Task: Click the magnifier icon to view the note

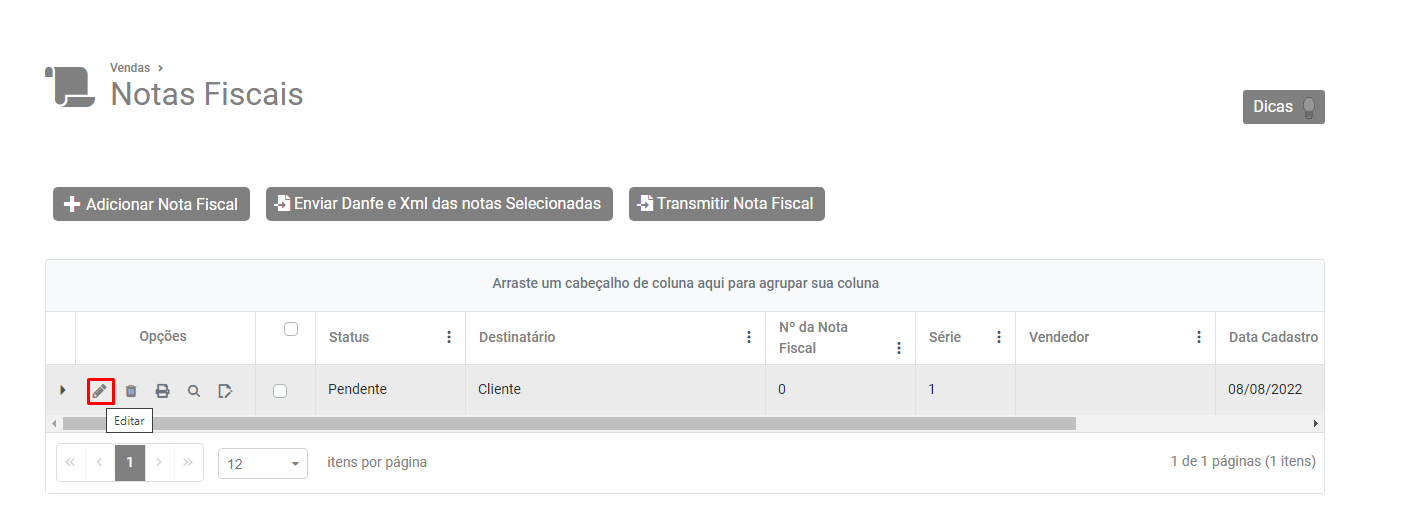Action: [x=194, y=390]
